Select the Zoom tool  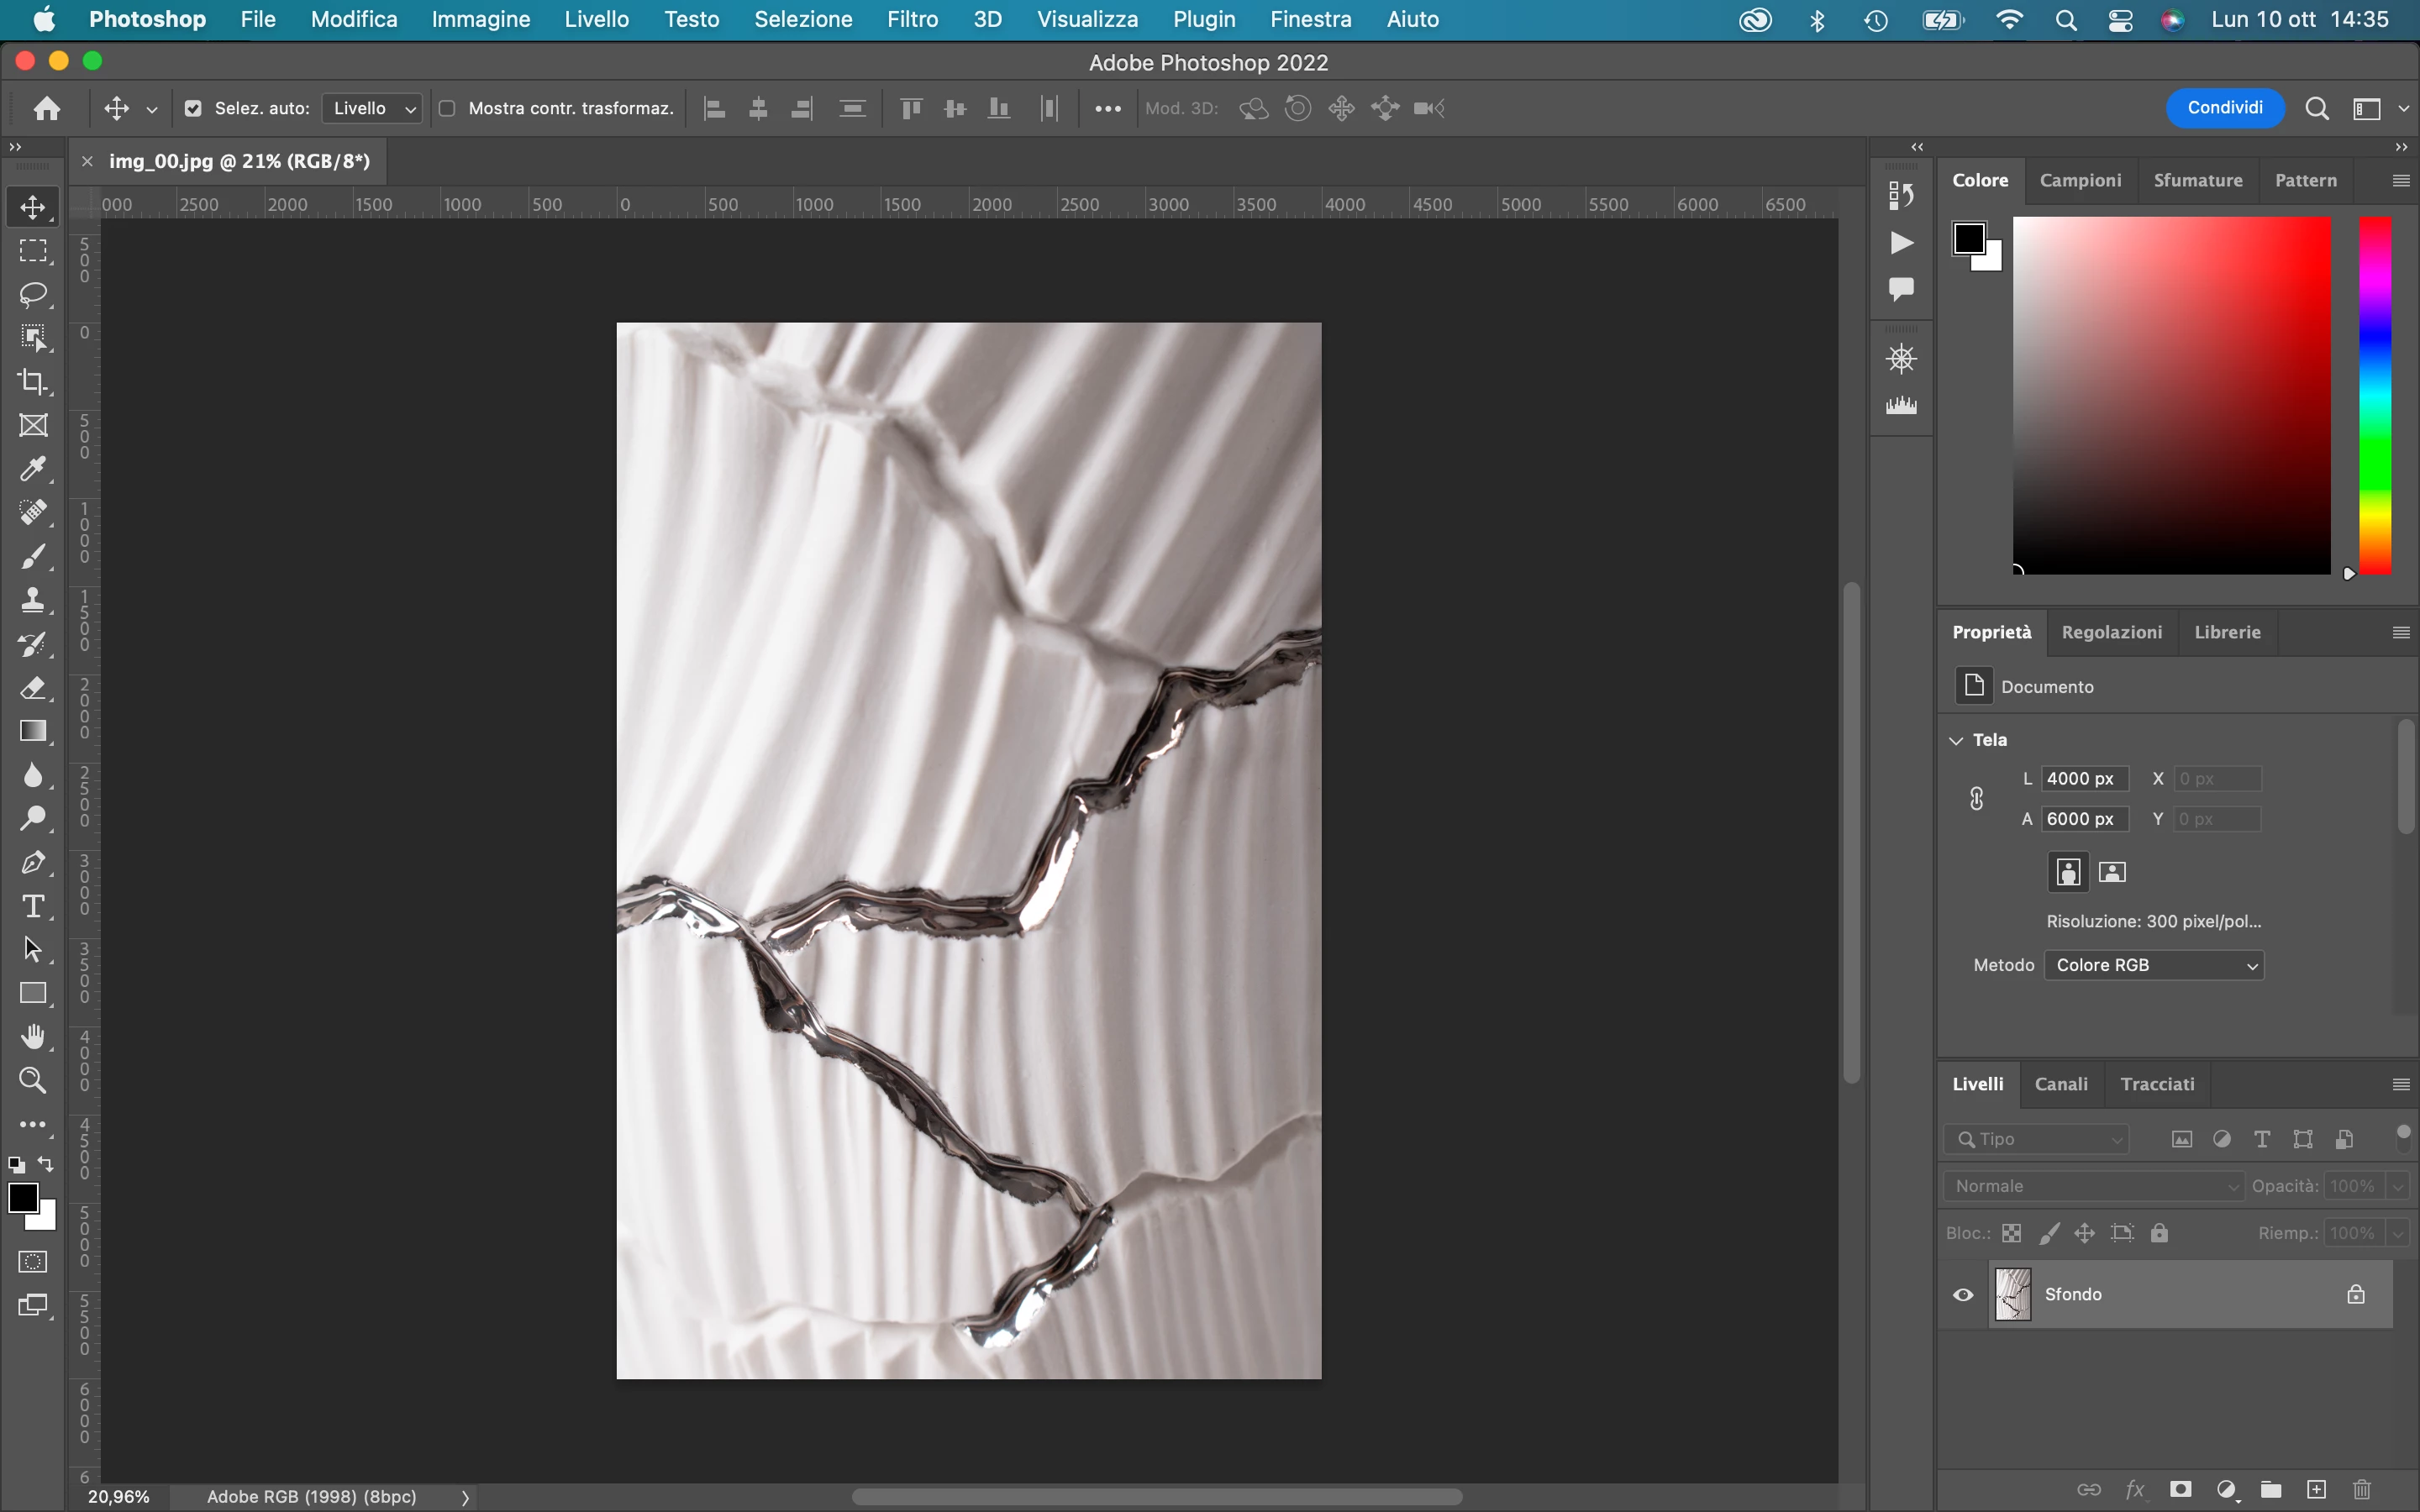(33, 1080)
